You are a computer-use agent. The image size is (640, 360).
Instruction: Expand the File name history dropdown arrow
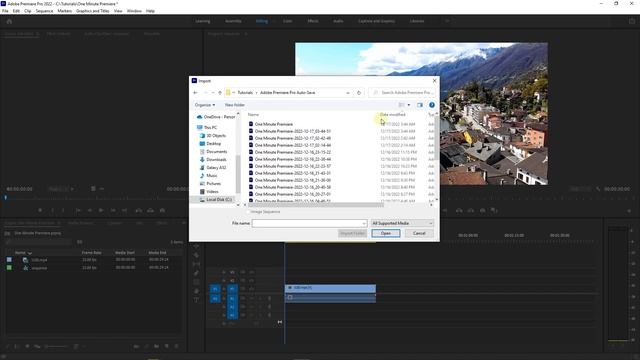click(x=364, y=223)
